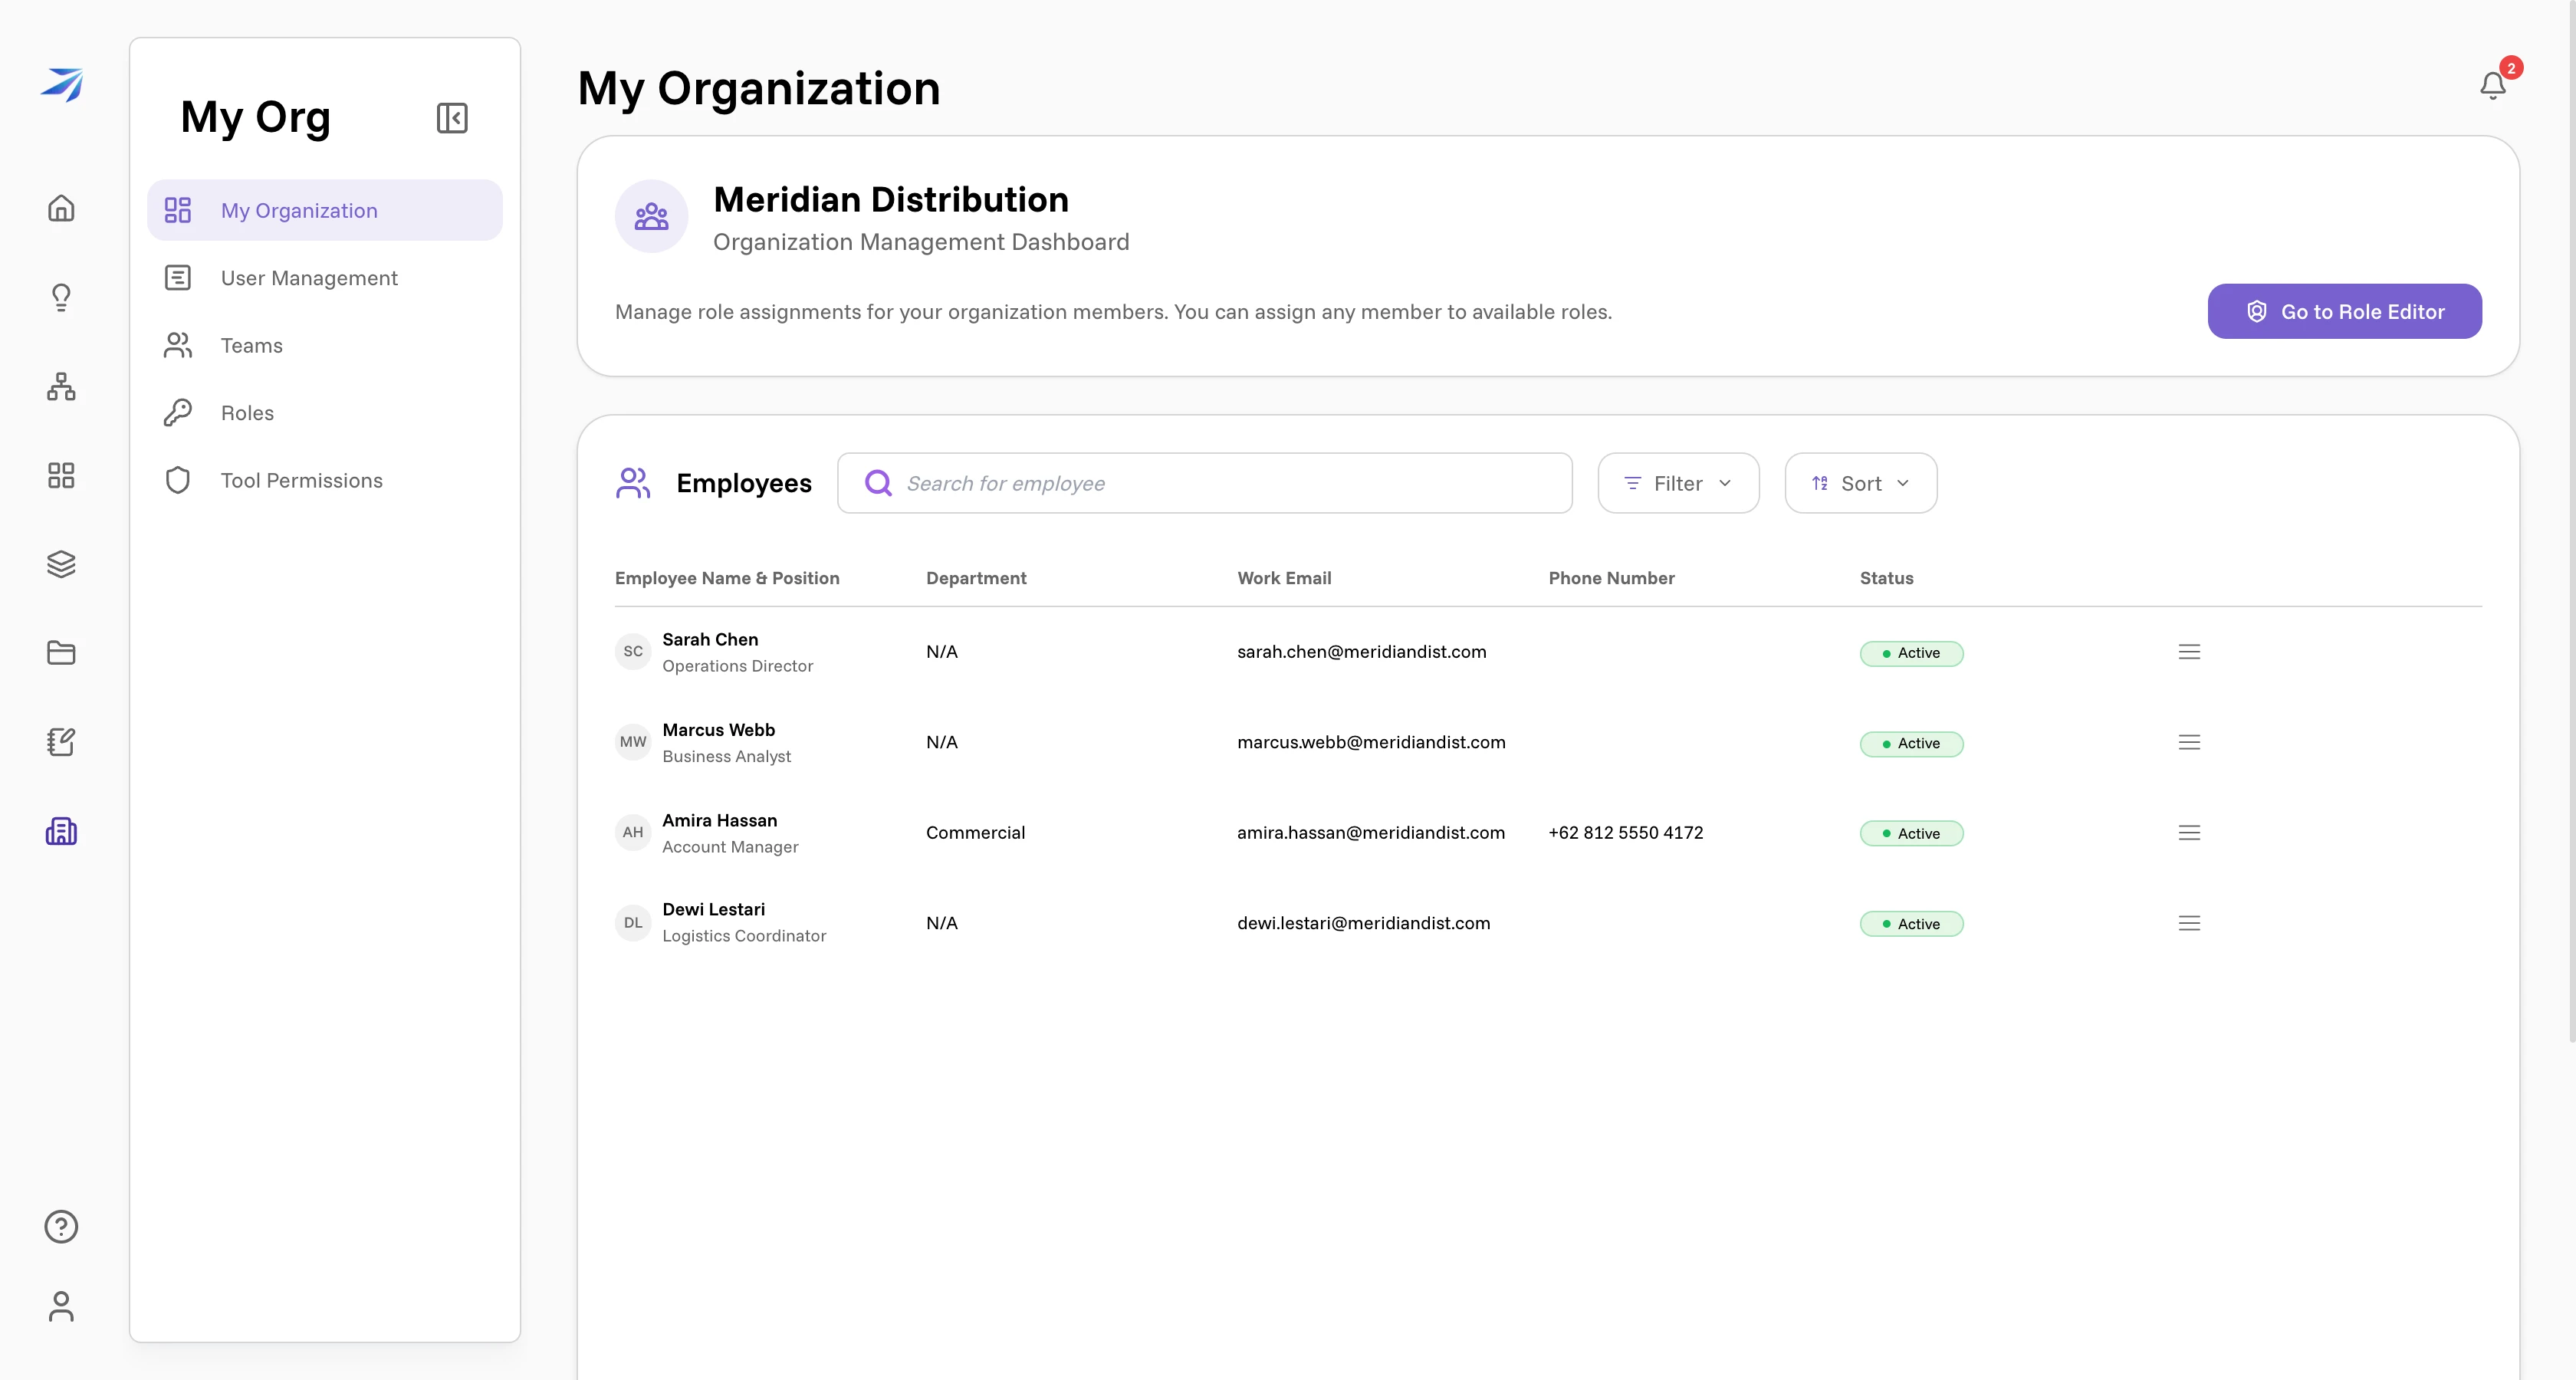
Task: Click the search magnifier icon
Action: point(878,483)
